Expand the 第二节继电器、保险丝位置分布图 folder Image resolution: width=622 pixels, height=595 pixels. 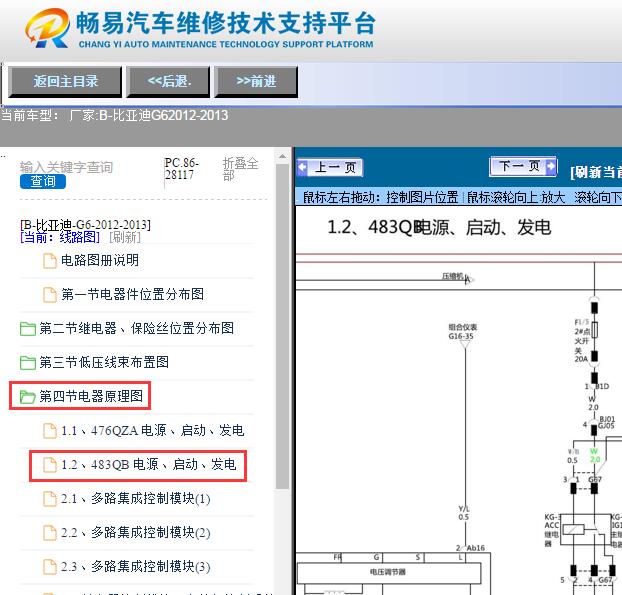[136, 328]
